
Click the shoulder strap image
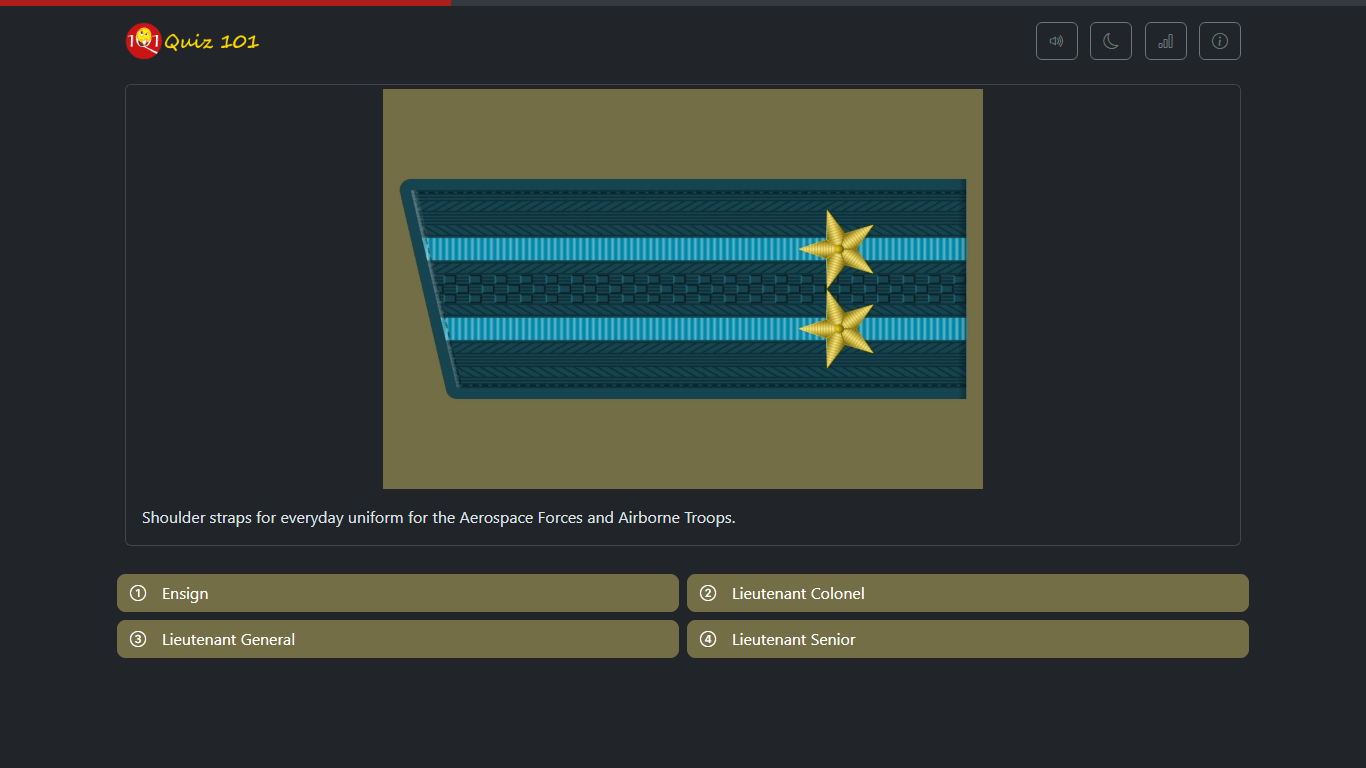tap(682, 288)
